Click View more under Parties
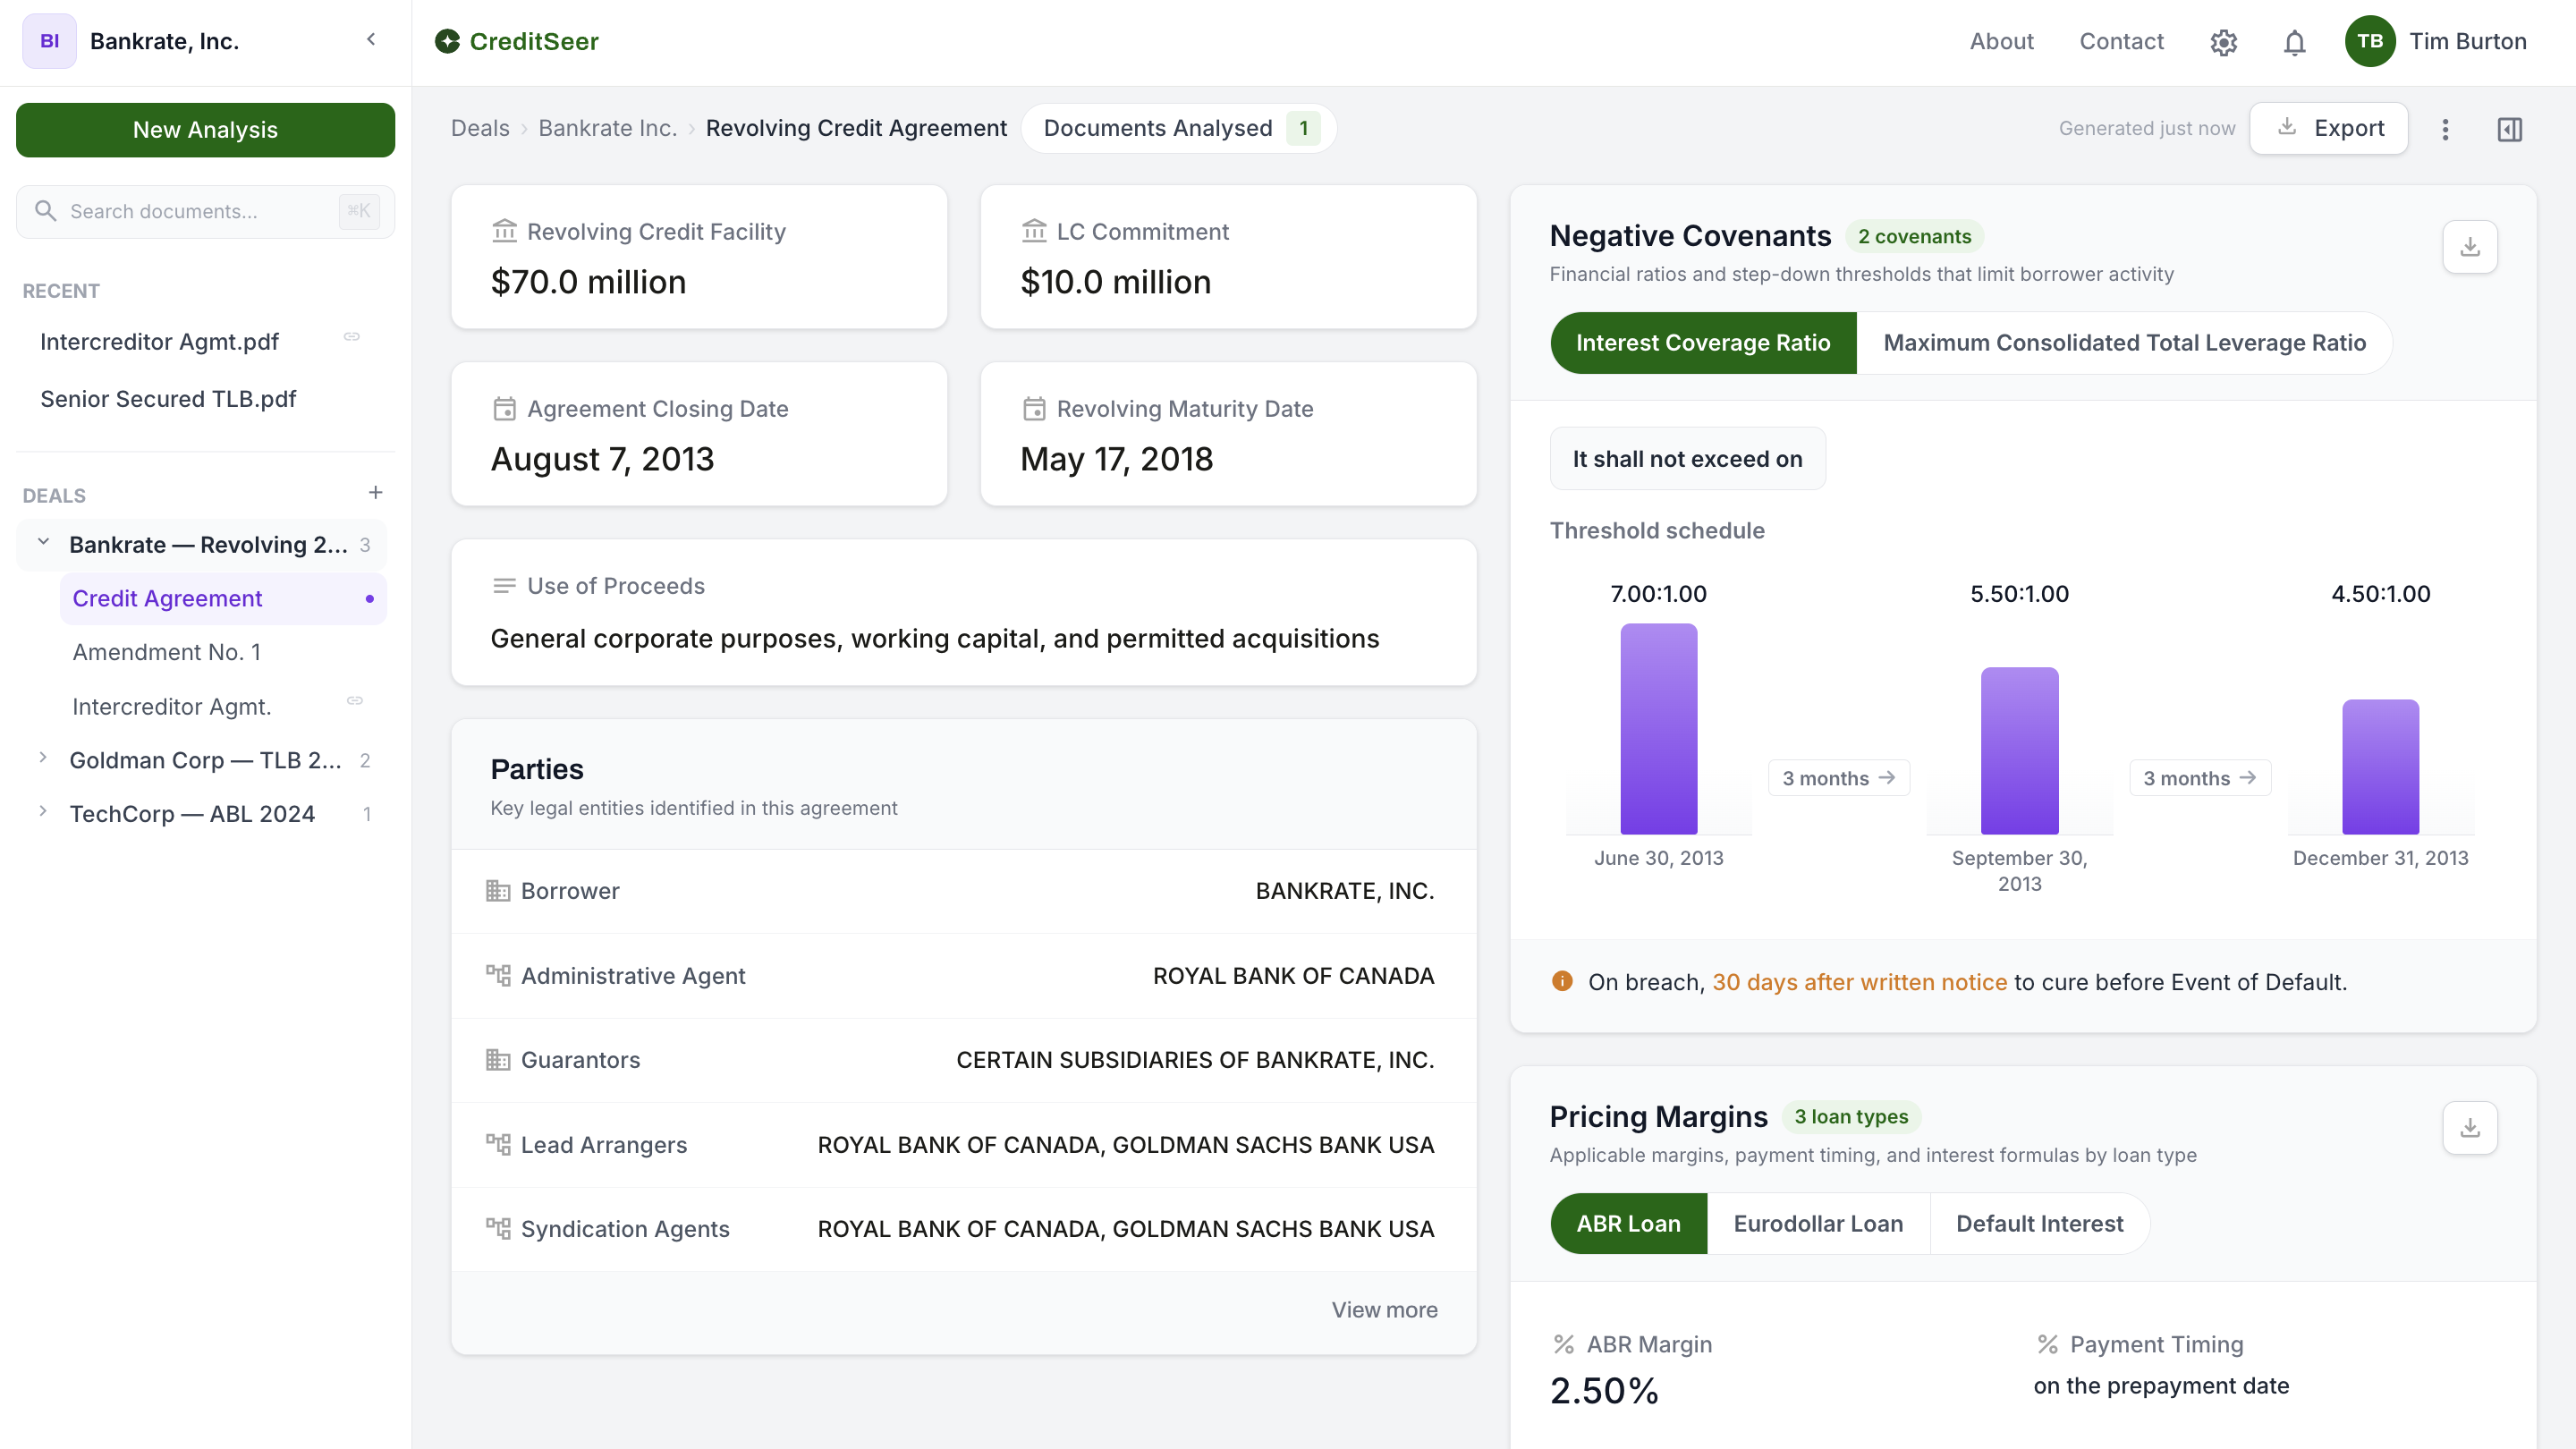Viewport: 2576px width, 1449px height. pyautogui.click(x=1384, y=1309)
